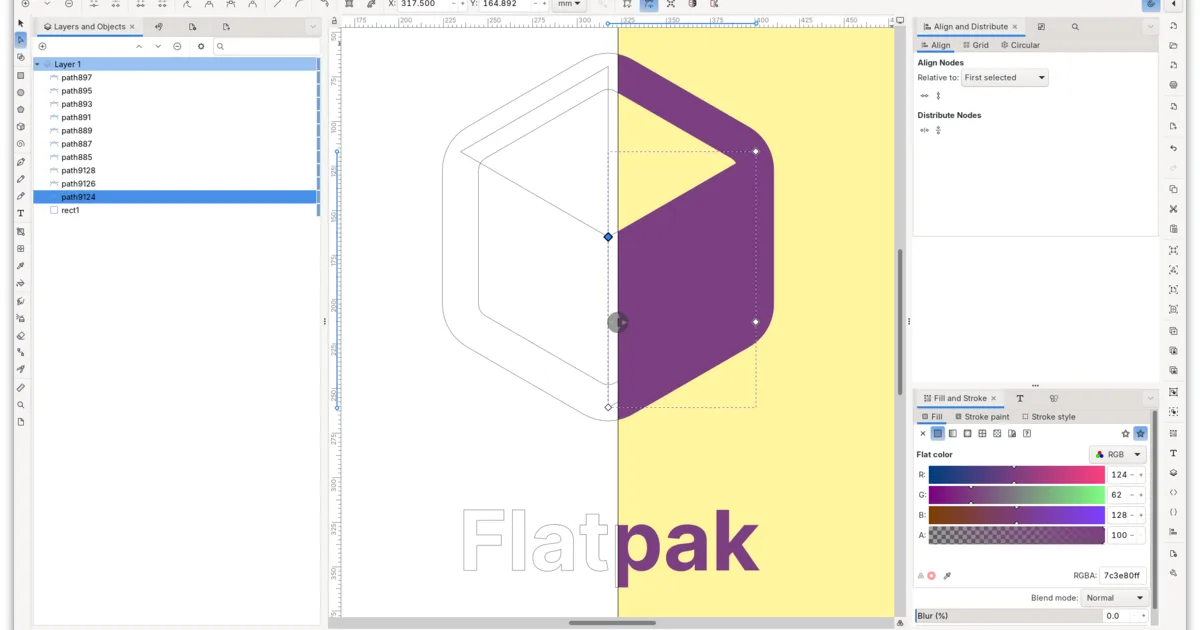The width and height of the screenshot is (1200, 630).
Task: Switch to the Circular tab
Action: coord(1020,45)
